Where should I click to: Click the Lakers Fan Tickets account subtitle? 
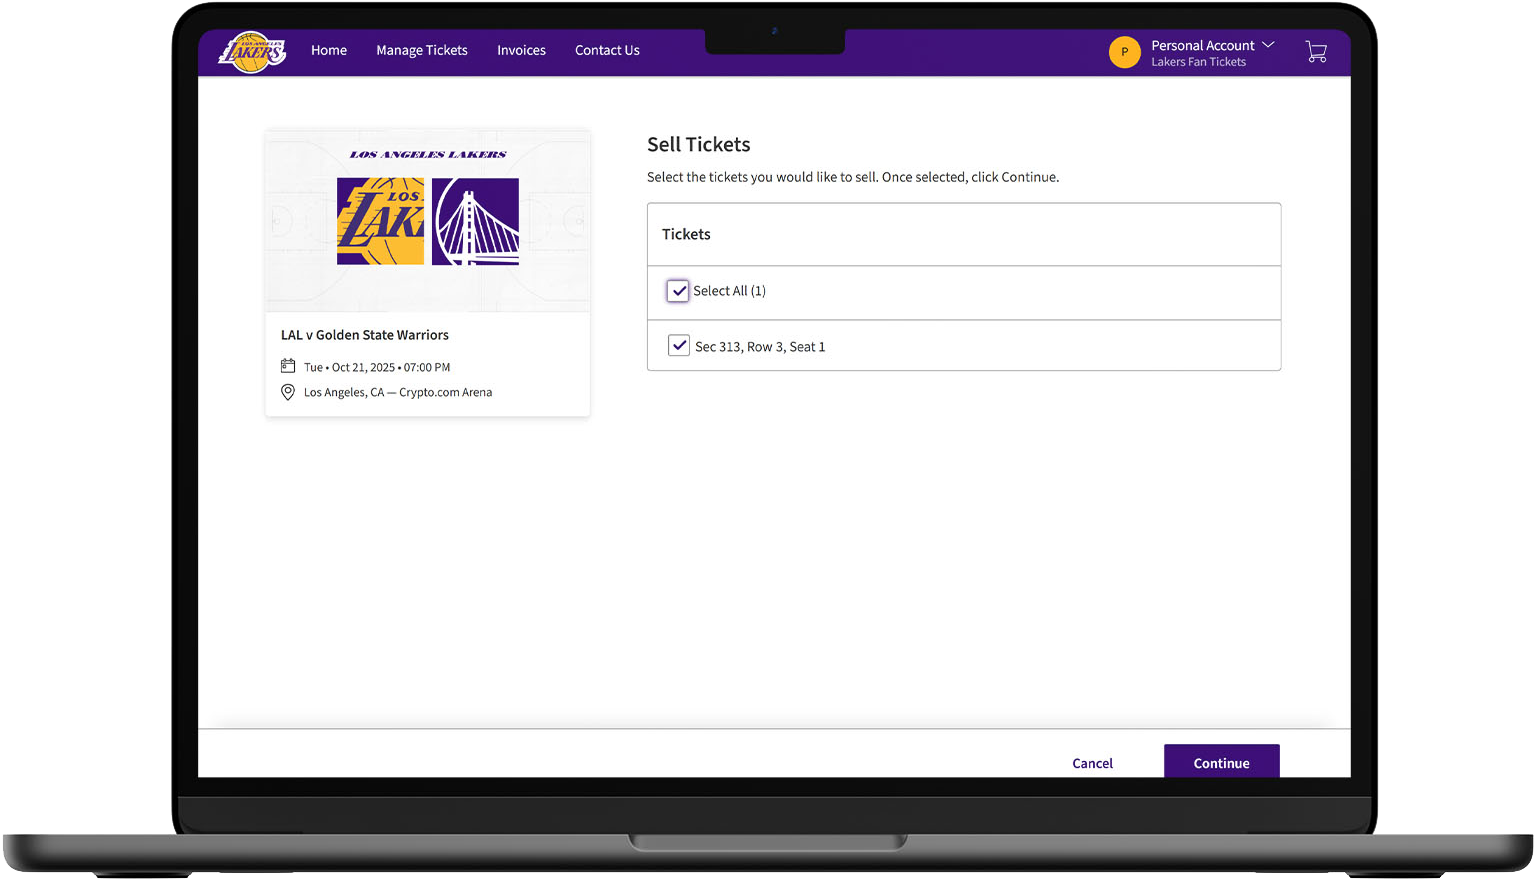[1198, 62]
